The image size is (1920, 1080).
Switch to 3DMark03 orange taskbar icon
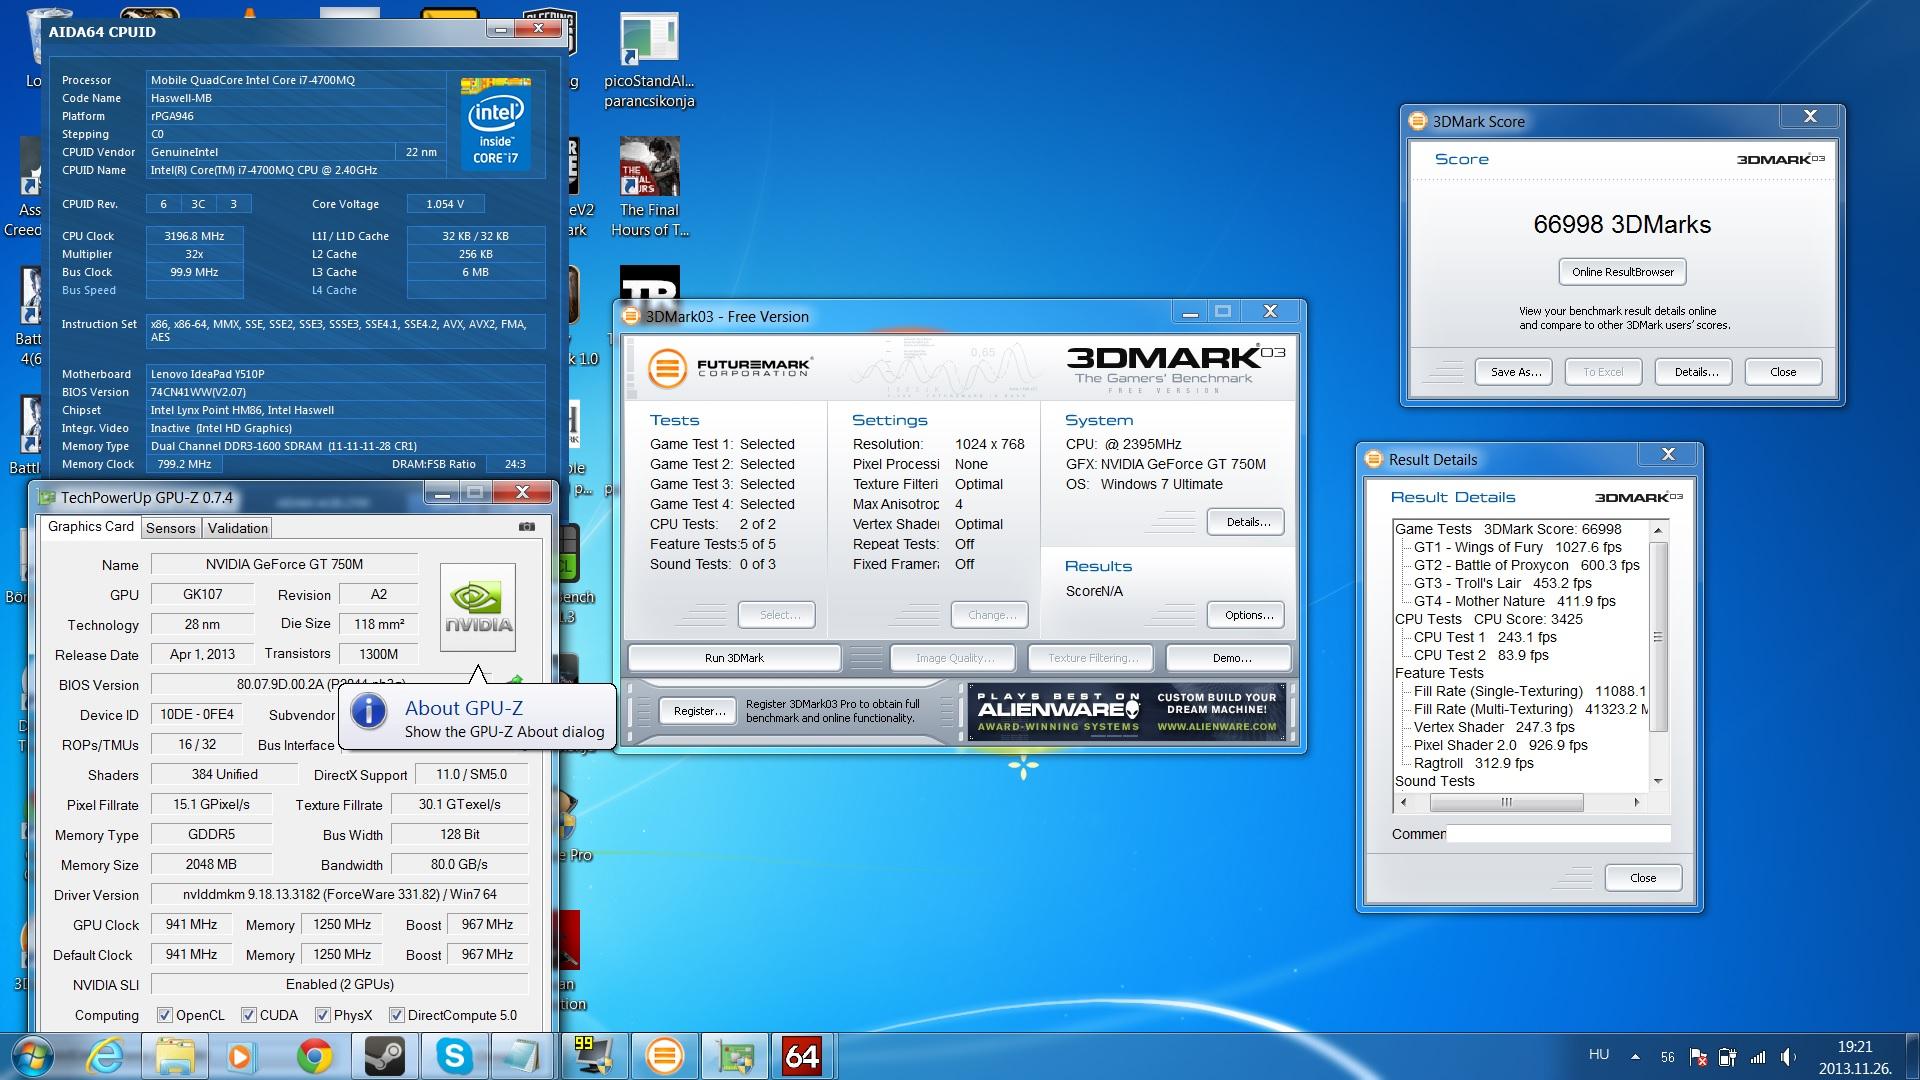click(665, 1056)
